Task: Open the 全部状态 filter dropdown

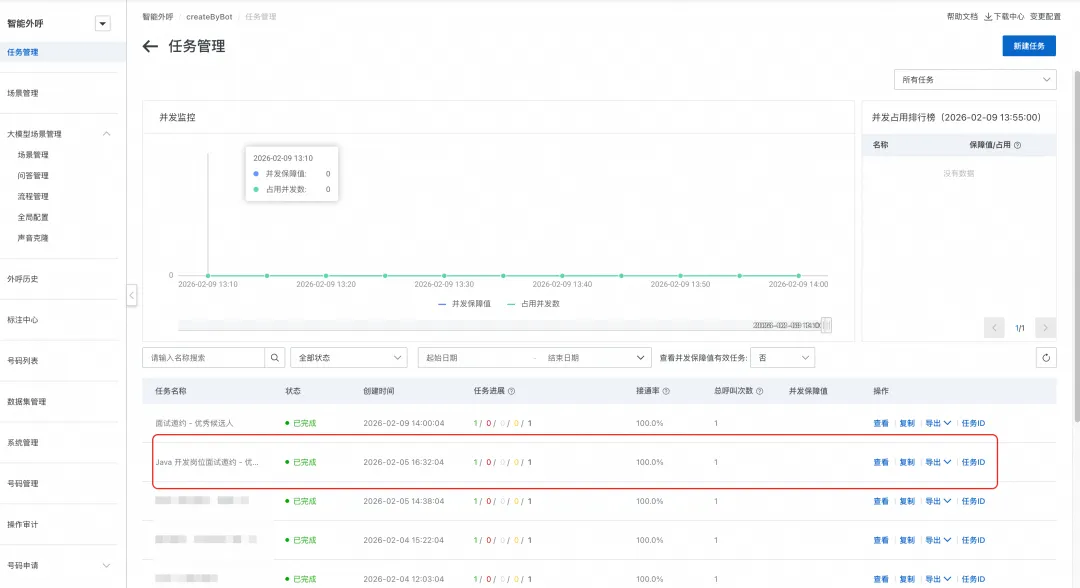Action: 349,358
